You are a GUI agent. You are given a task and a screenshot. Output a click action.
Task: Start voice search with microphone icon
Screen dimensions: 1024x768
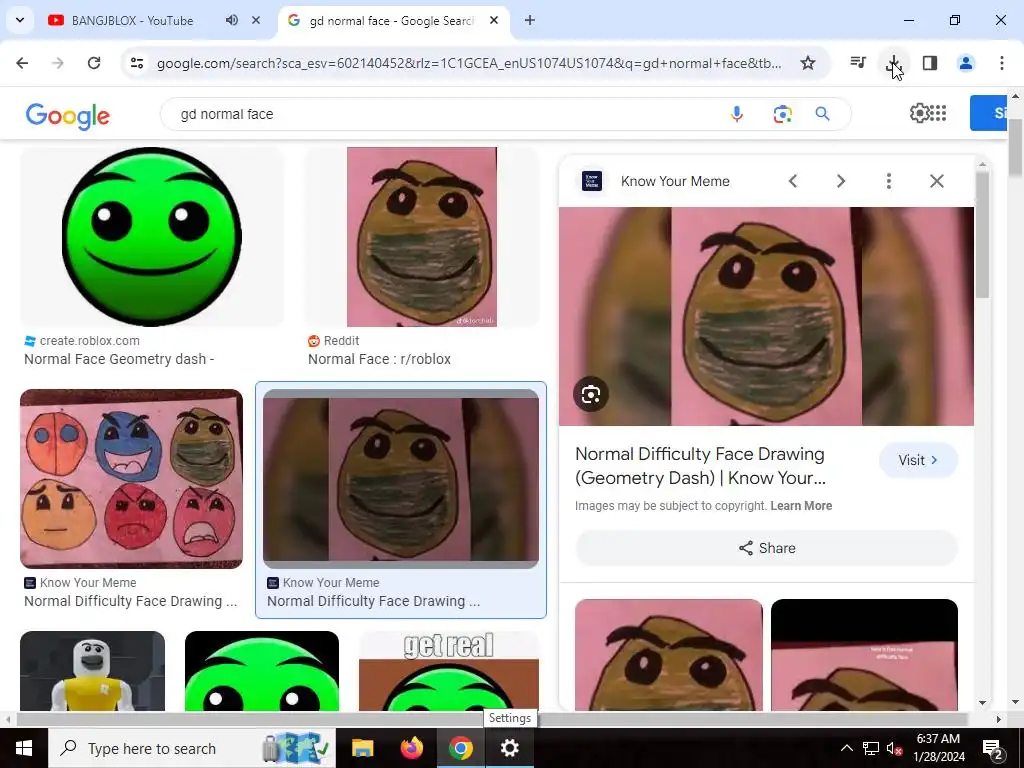[x=737, y=114]
